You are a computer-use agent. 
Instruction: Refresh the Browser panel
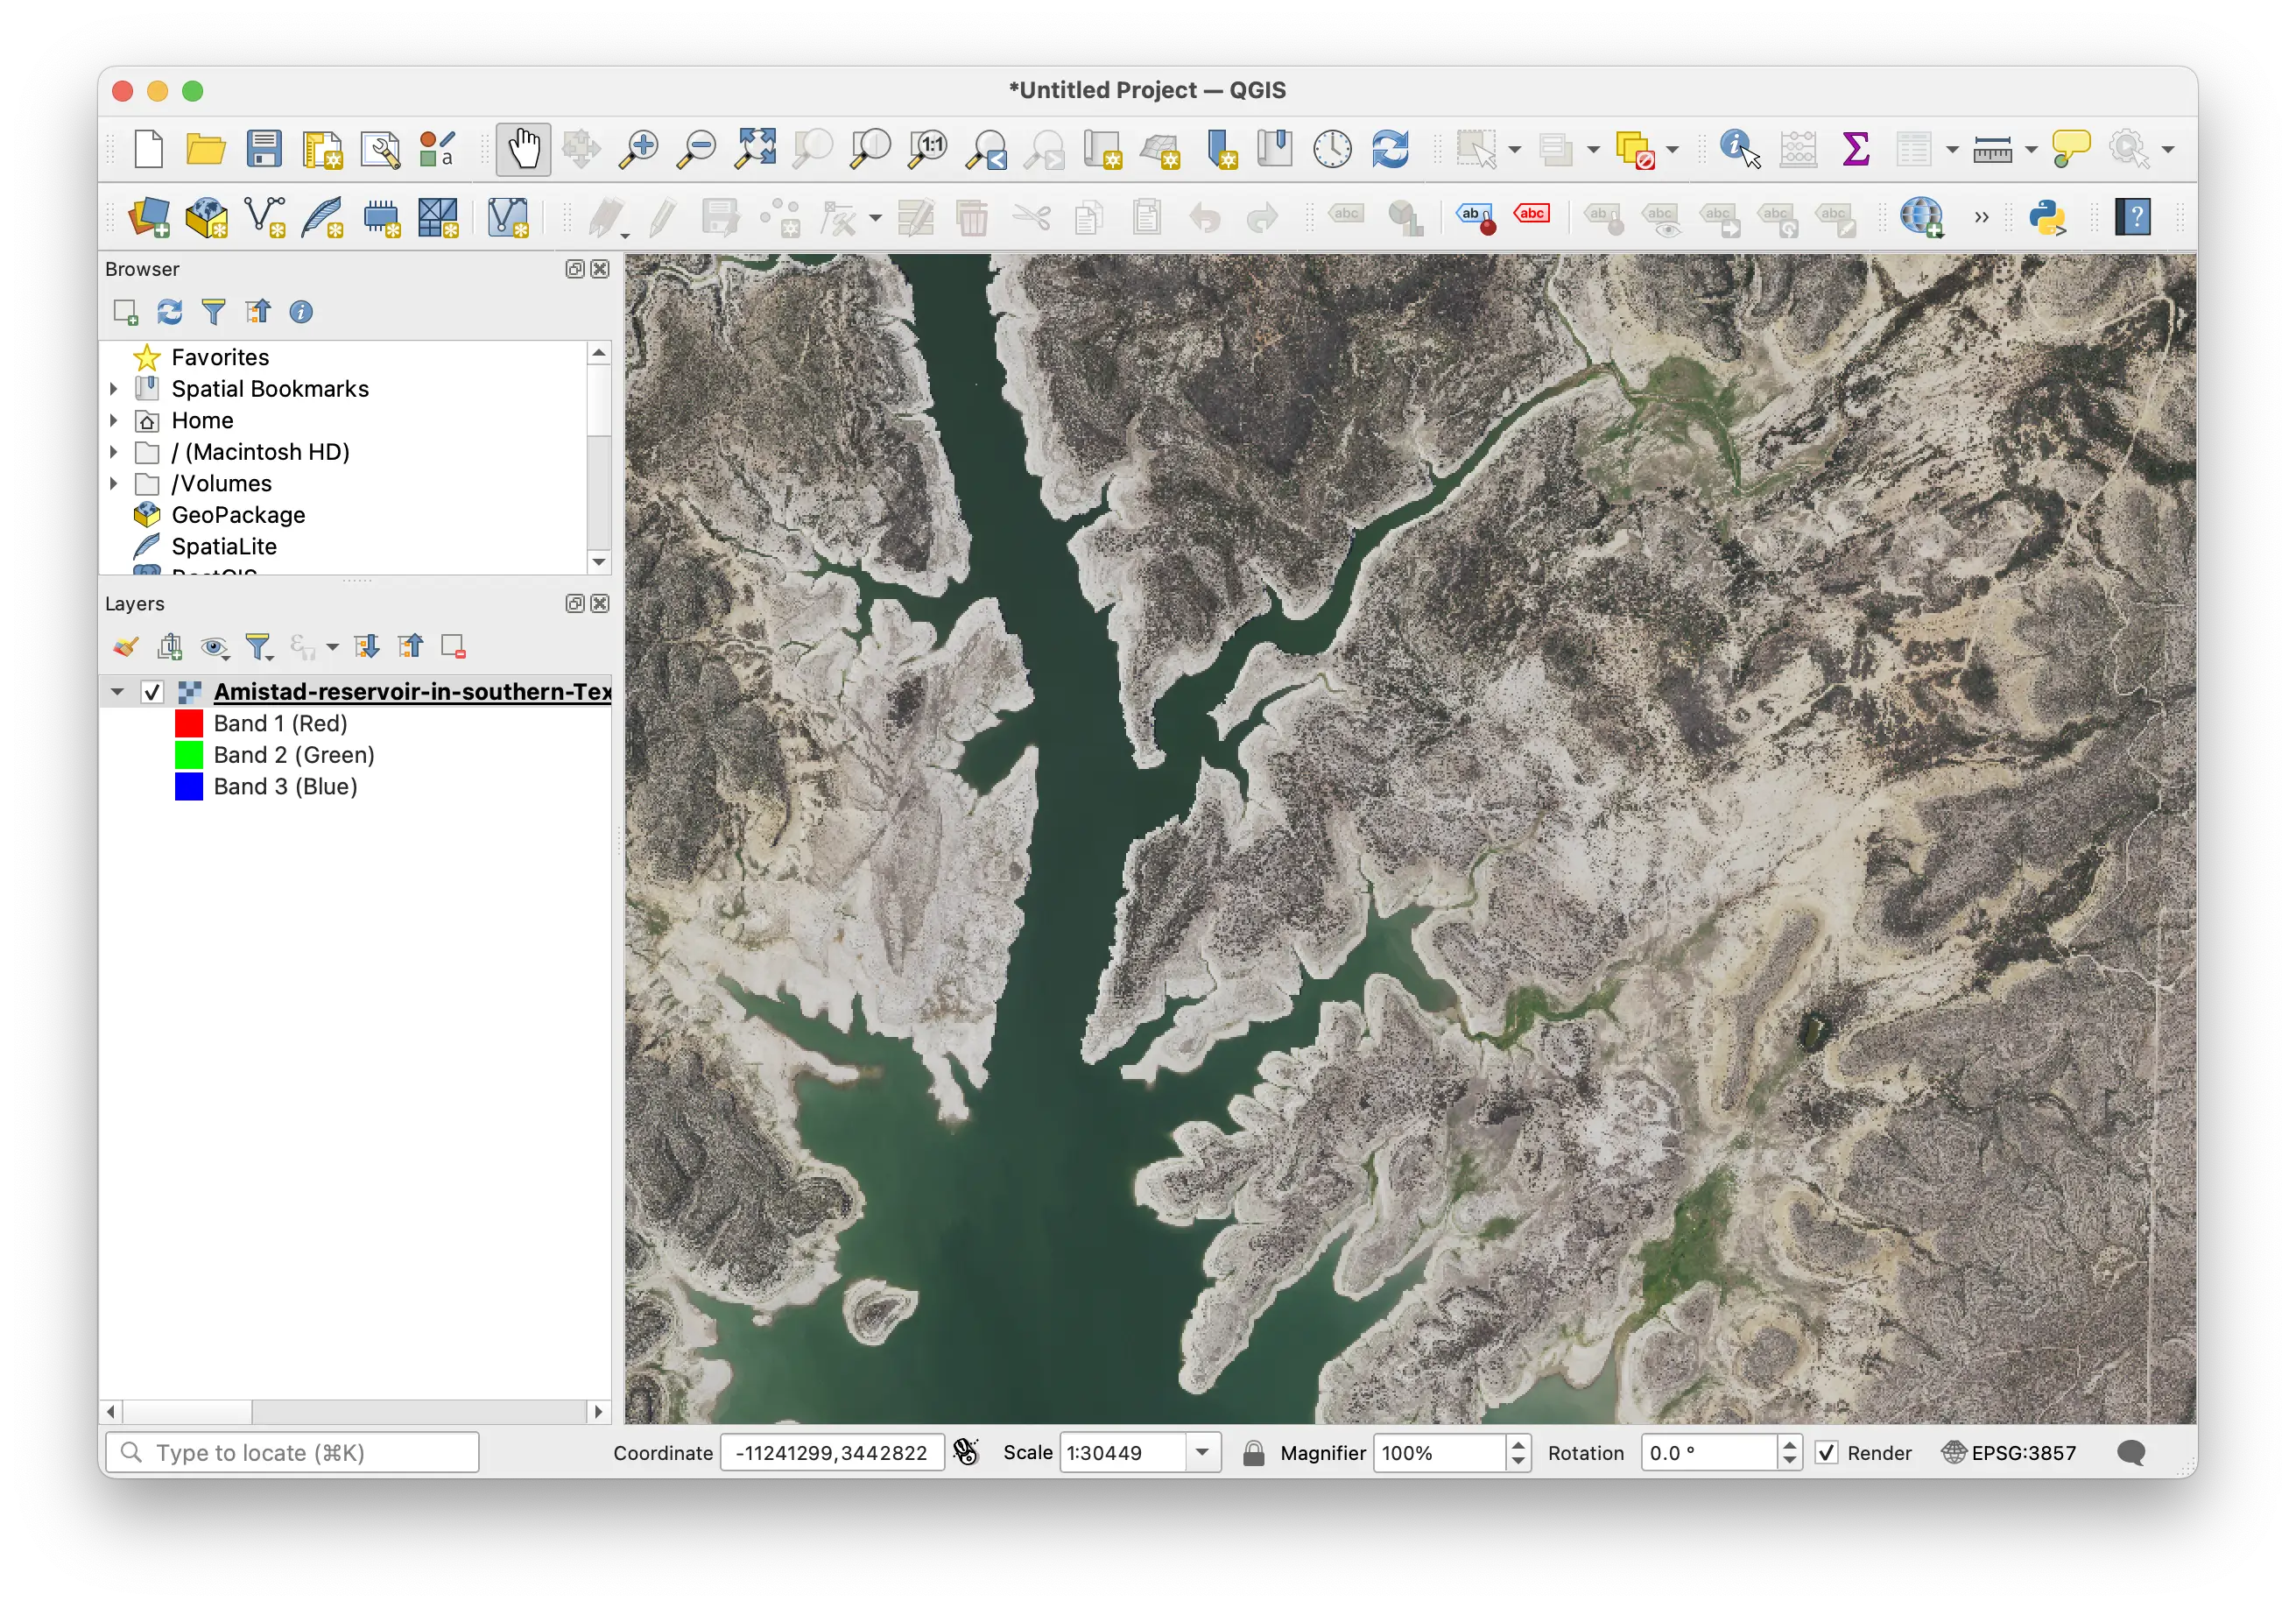[x=170, y=312]
